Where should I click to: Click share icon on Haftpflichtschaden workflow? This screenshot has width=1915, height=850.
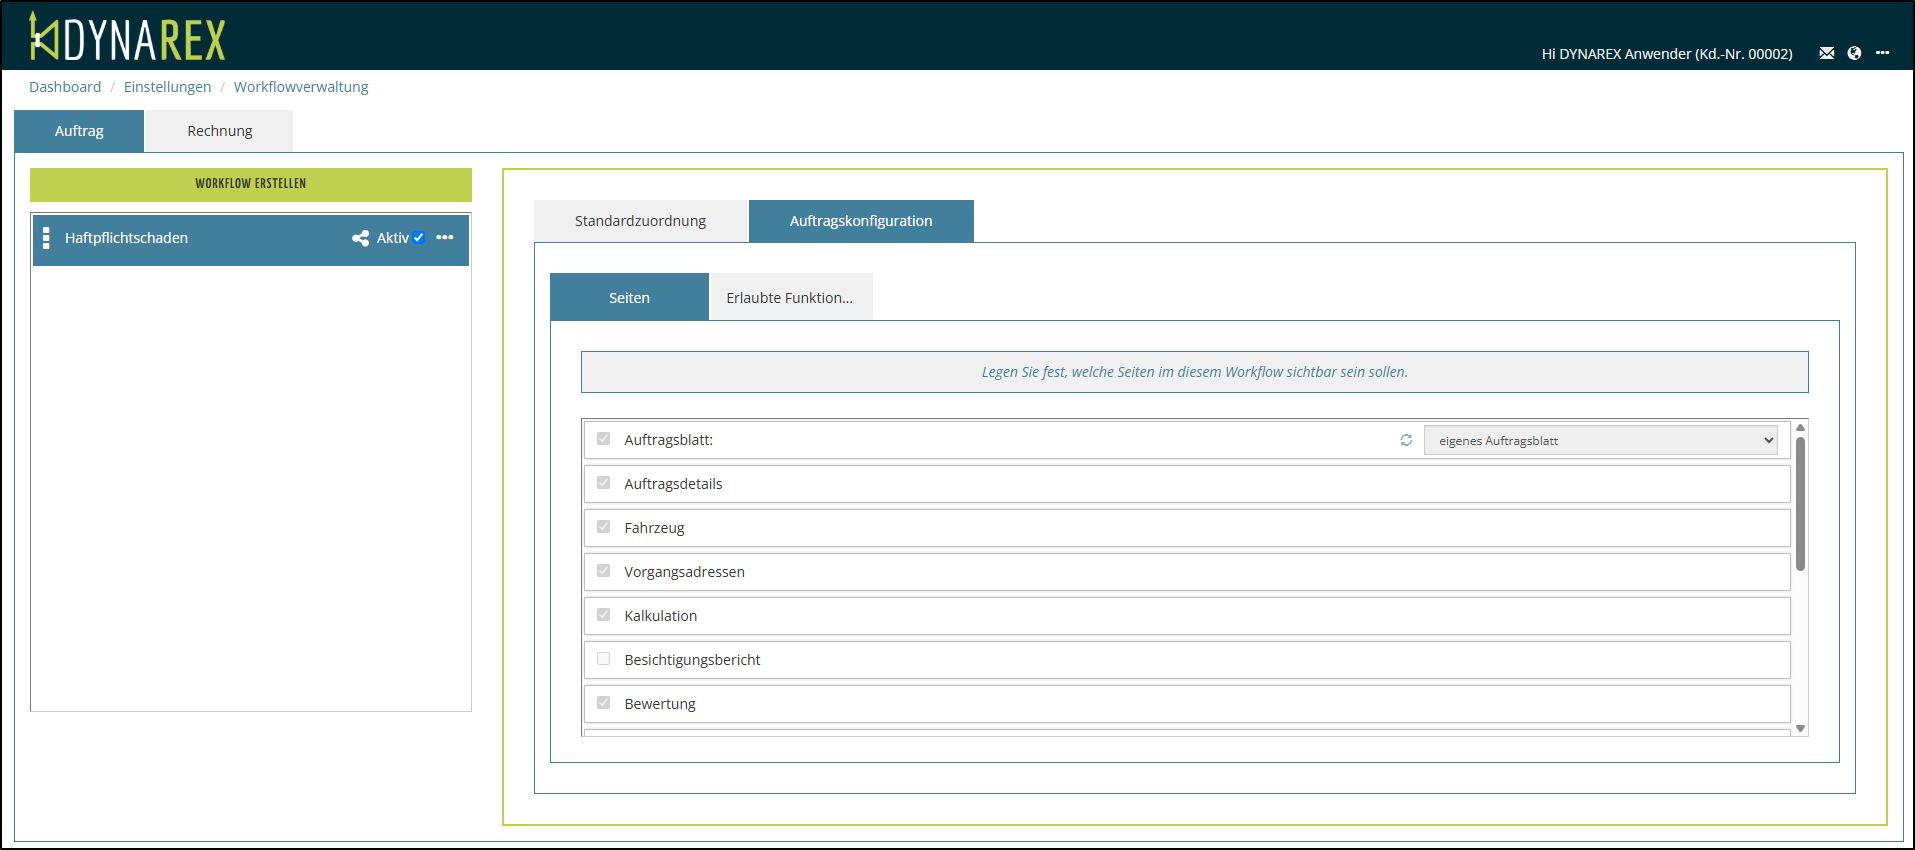tap(360, 238)
